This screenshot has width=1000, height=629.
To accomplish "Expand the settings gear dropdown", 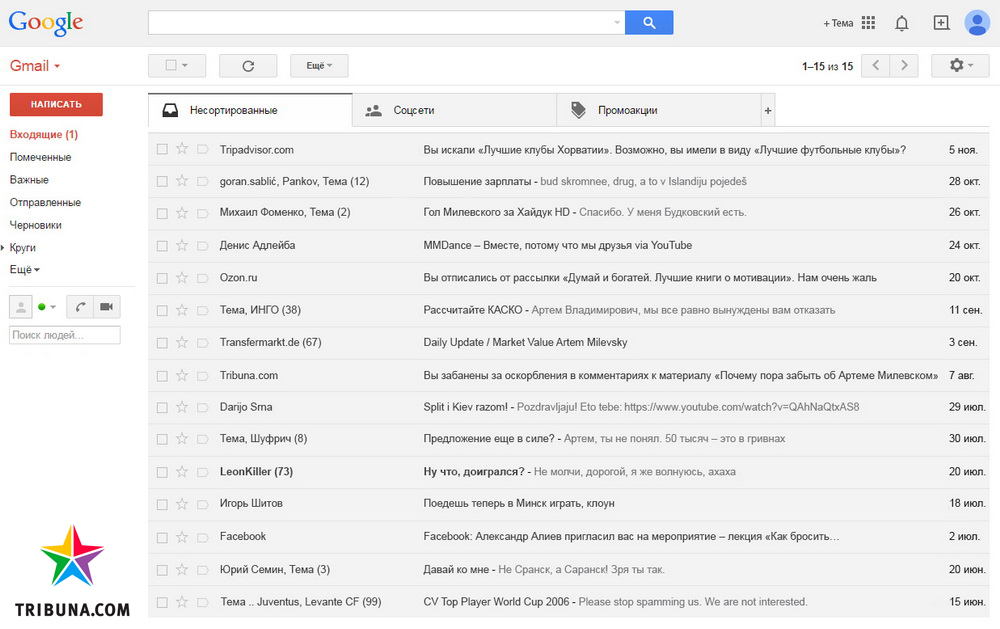I will click(x=960, y=66).
